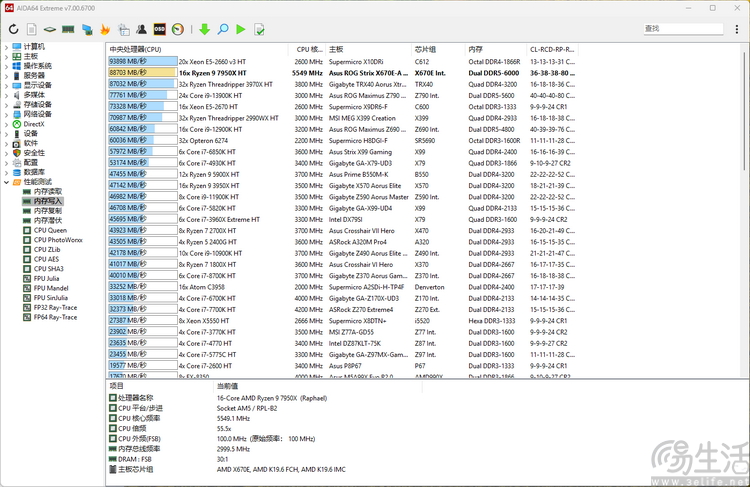Select the 32x Opteron 6274 row
This screenshot has height=487, width=750.
[x=342, y=141]
